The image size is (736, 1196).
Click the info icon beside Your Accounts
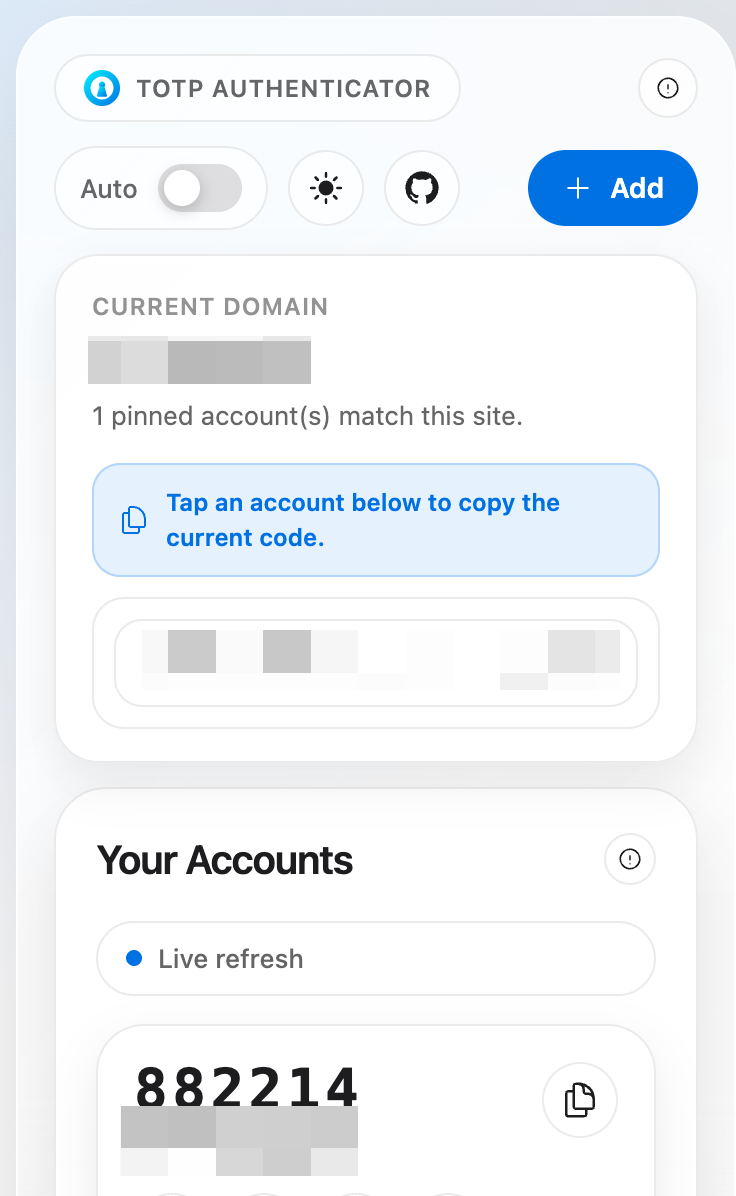[630, 859]
